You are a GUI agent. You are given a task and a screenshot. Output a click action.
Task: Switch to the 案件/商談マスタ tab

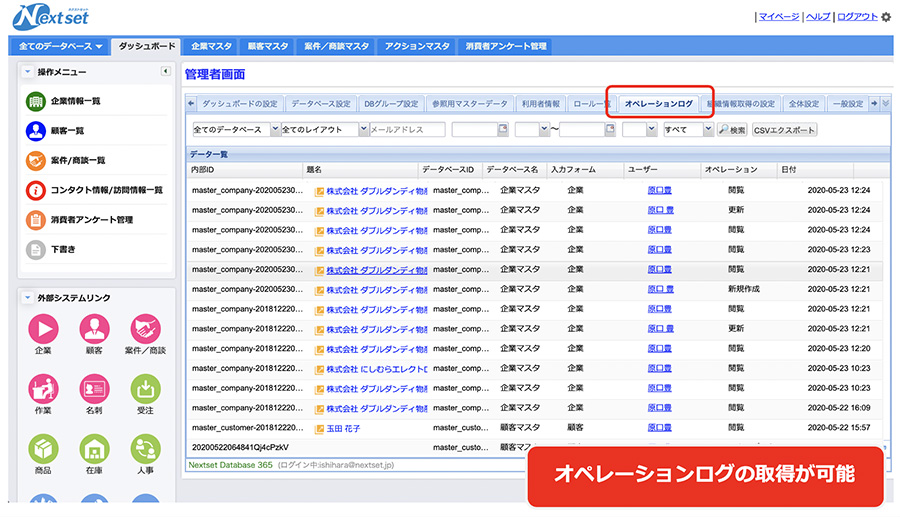pyautogui.click(x=336, y=46)
